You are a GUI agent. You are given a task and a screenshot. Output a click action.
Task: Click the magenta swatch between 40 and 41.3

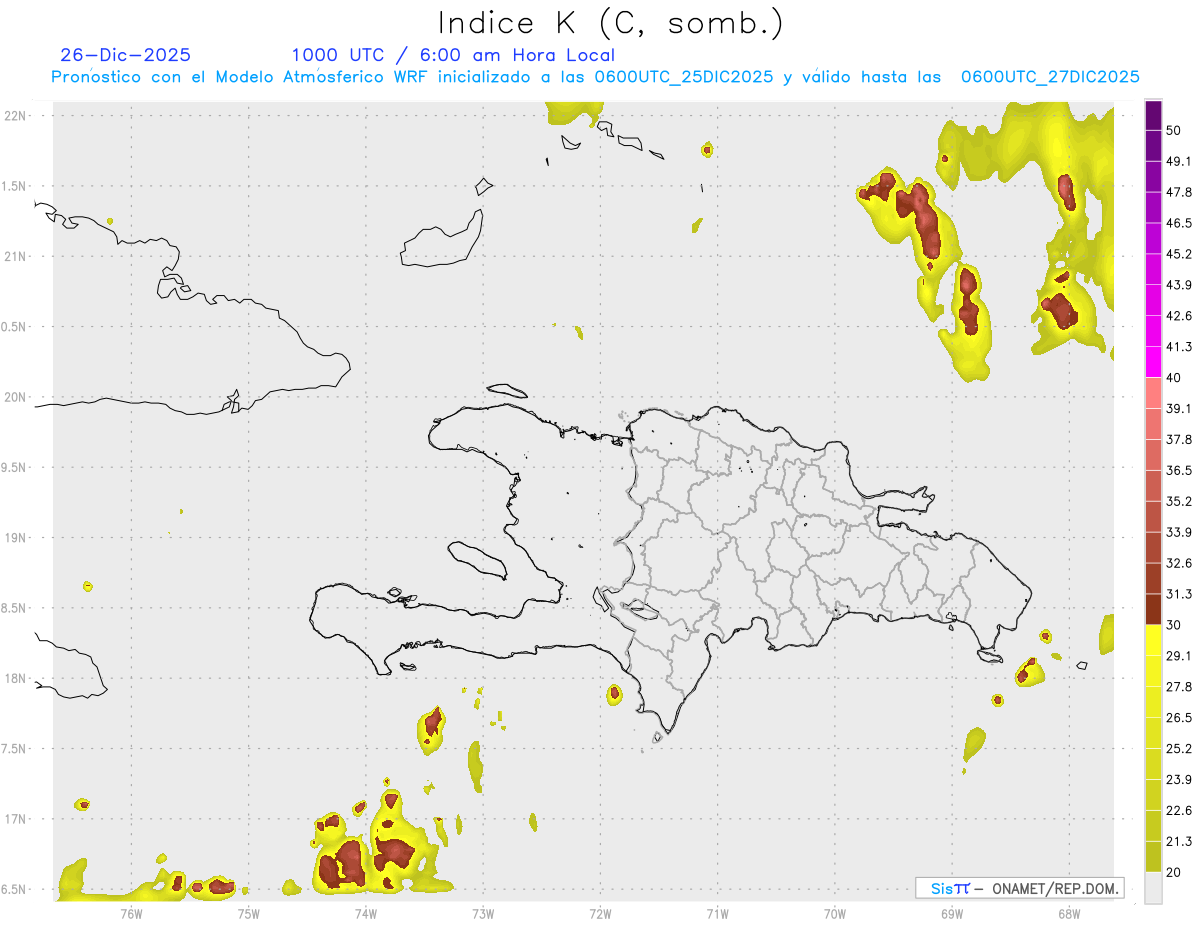tap(1153, 362)
